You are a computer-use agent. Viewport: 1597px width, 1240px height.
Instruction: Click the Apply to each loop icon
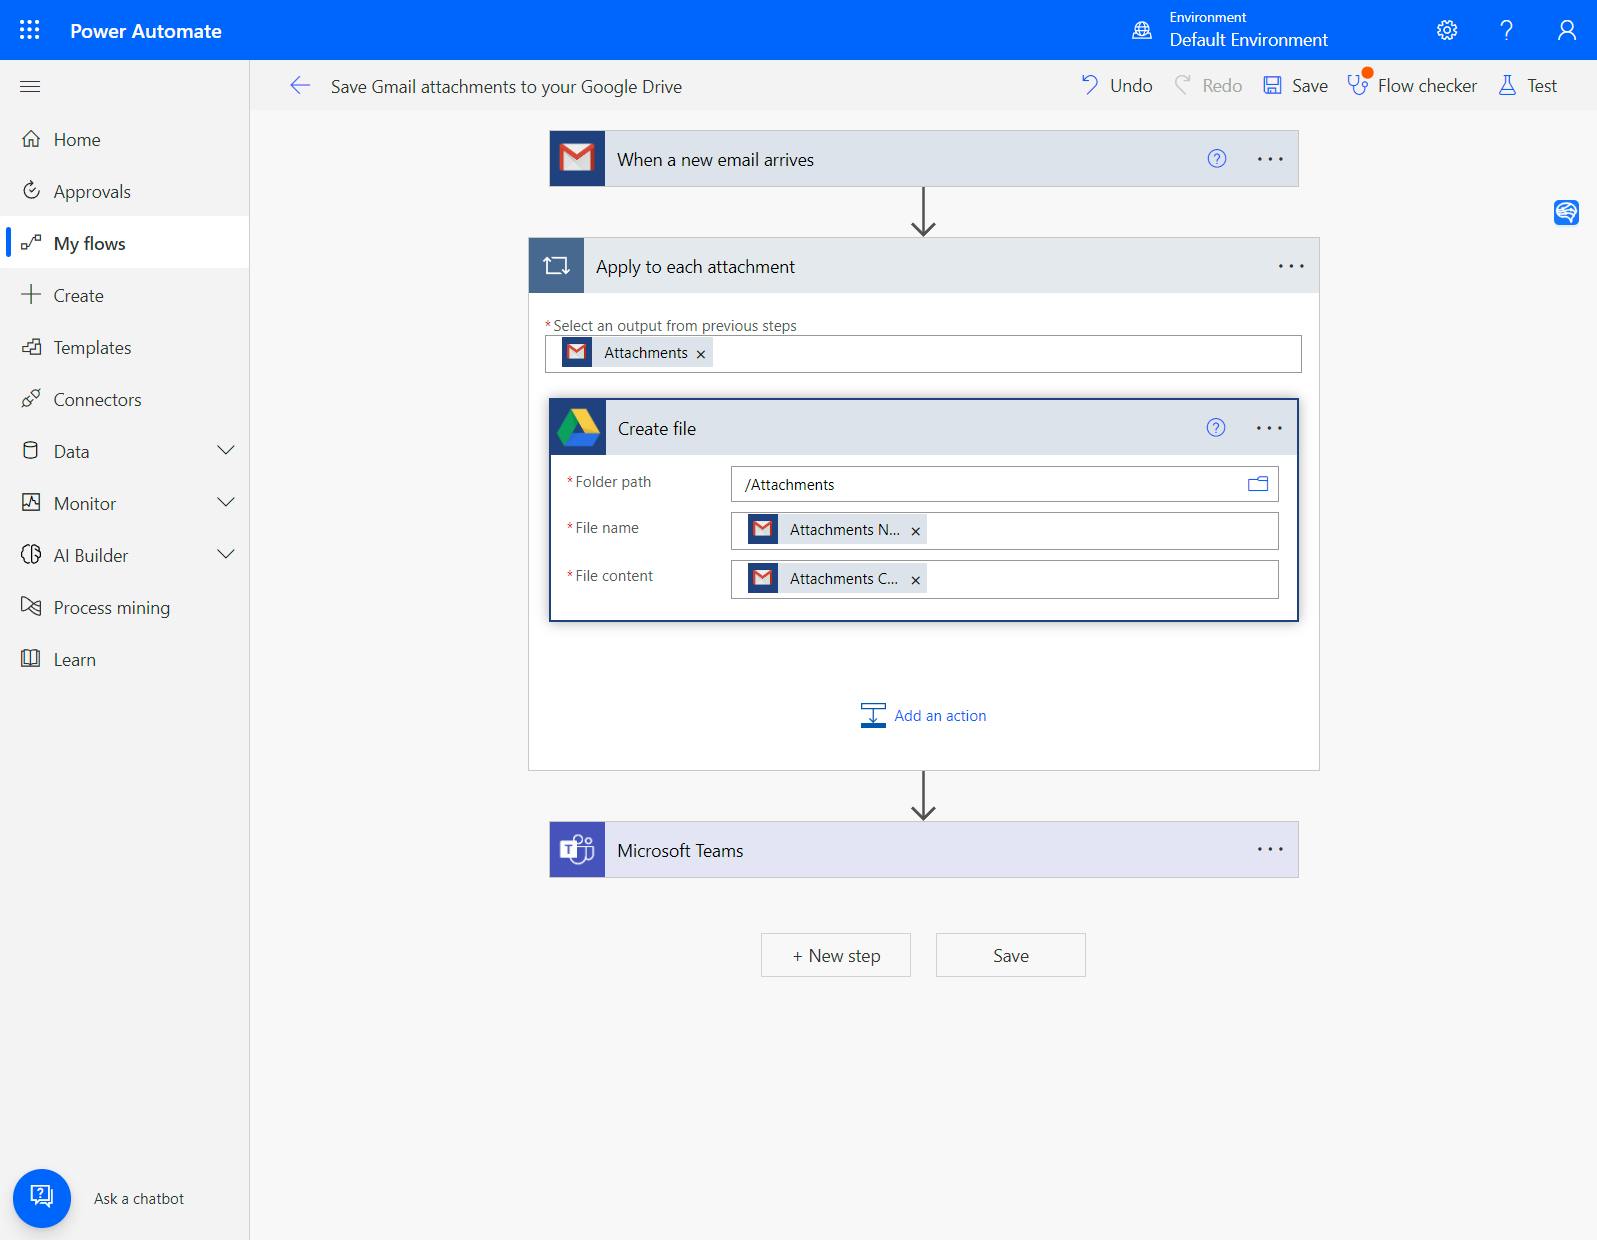(x=556, y=265)
